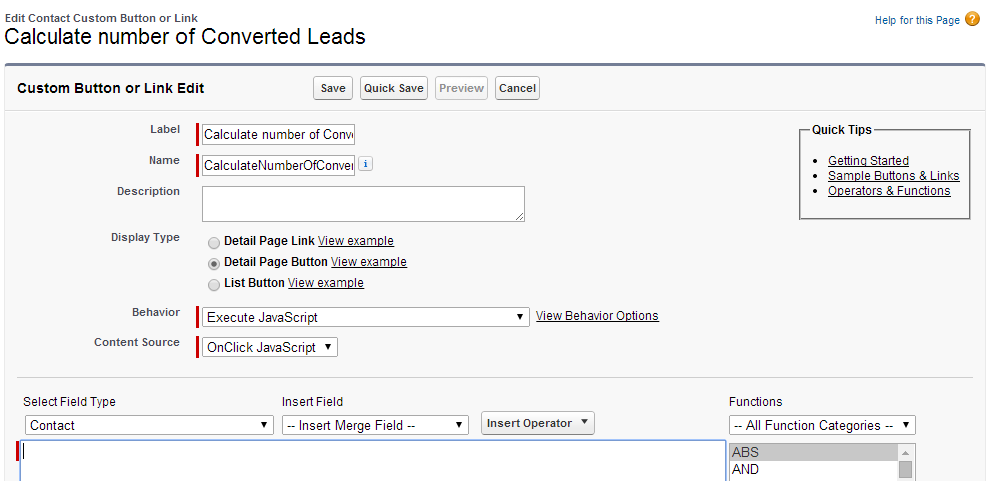Select the Detail Page Button radio option
Viewport: 992px width, 481px height.
214,263
